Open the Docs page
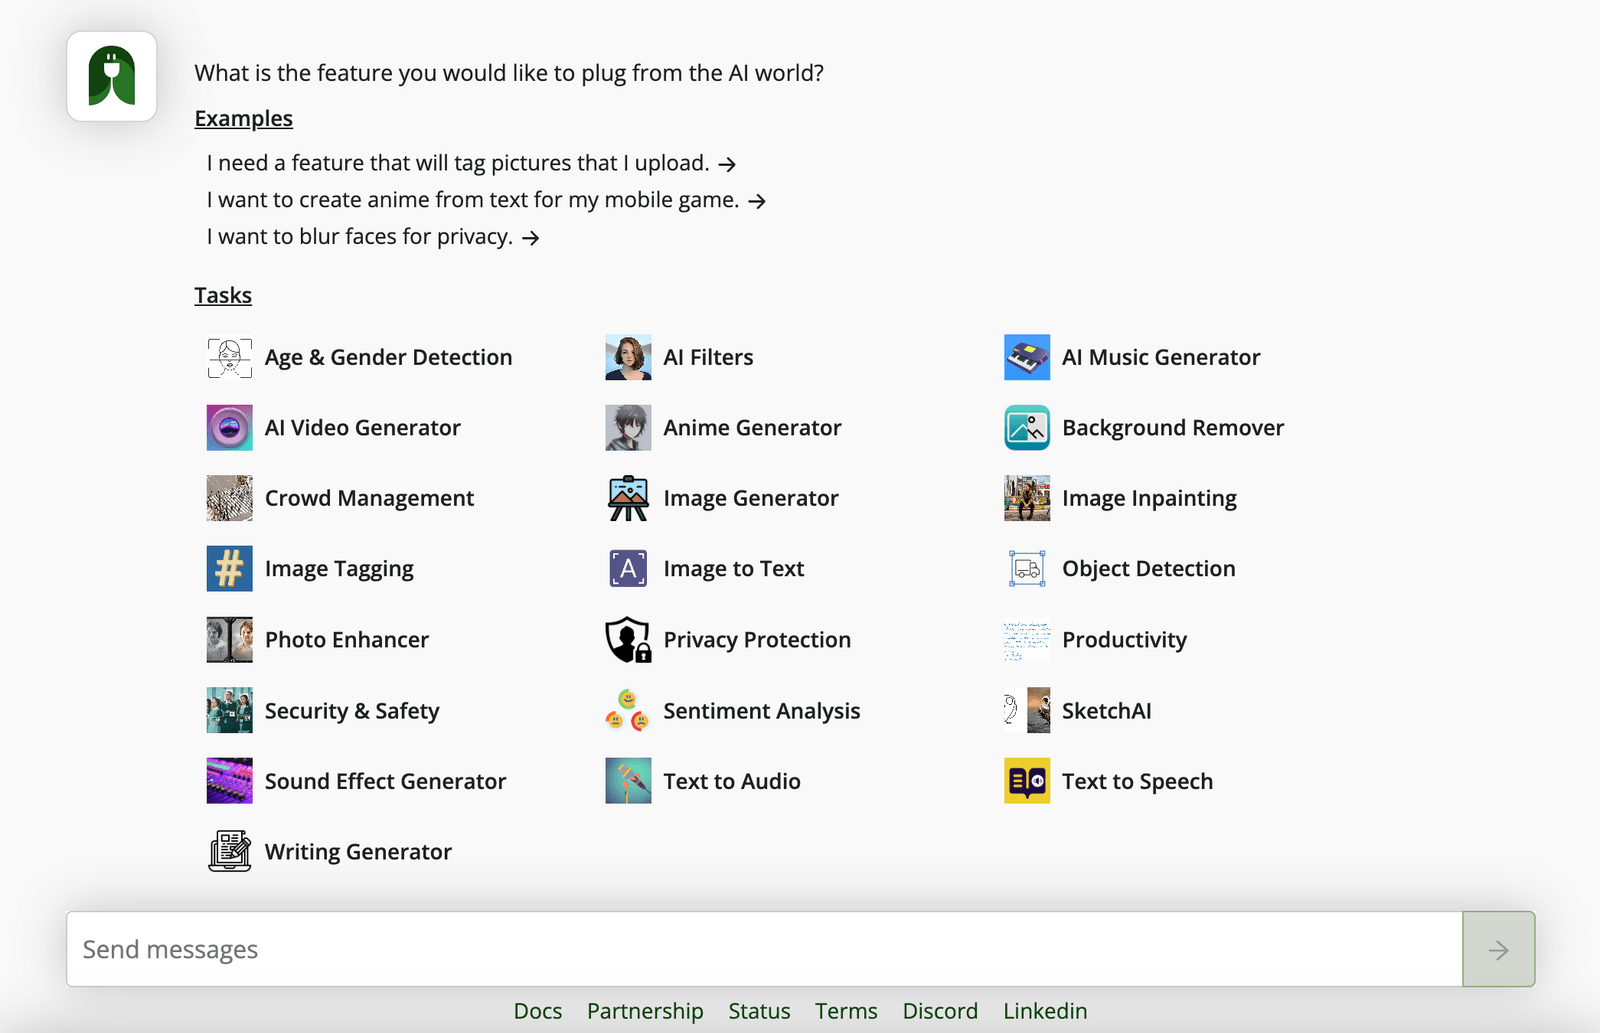Image resolution: width=1600 pixels, height=1033 pixels. [x=538, y=1011]
